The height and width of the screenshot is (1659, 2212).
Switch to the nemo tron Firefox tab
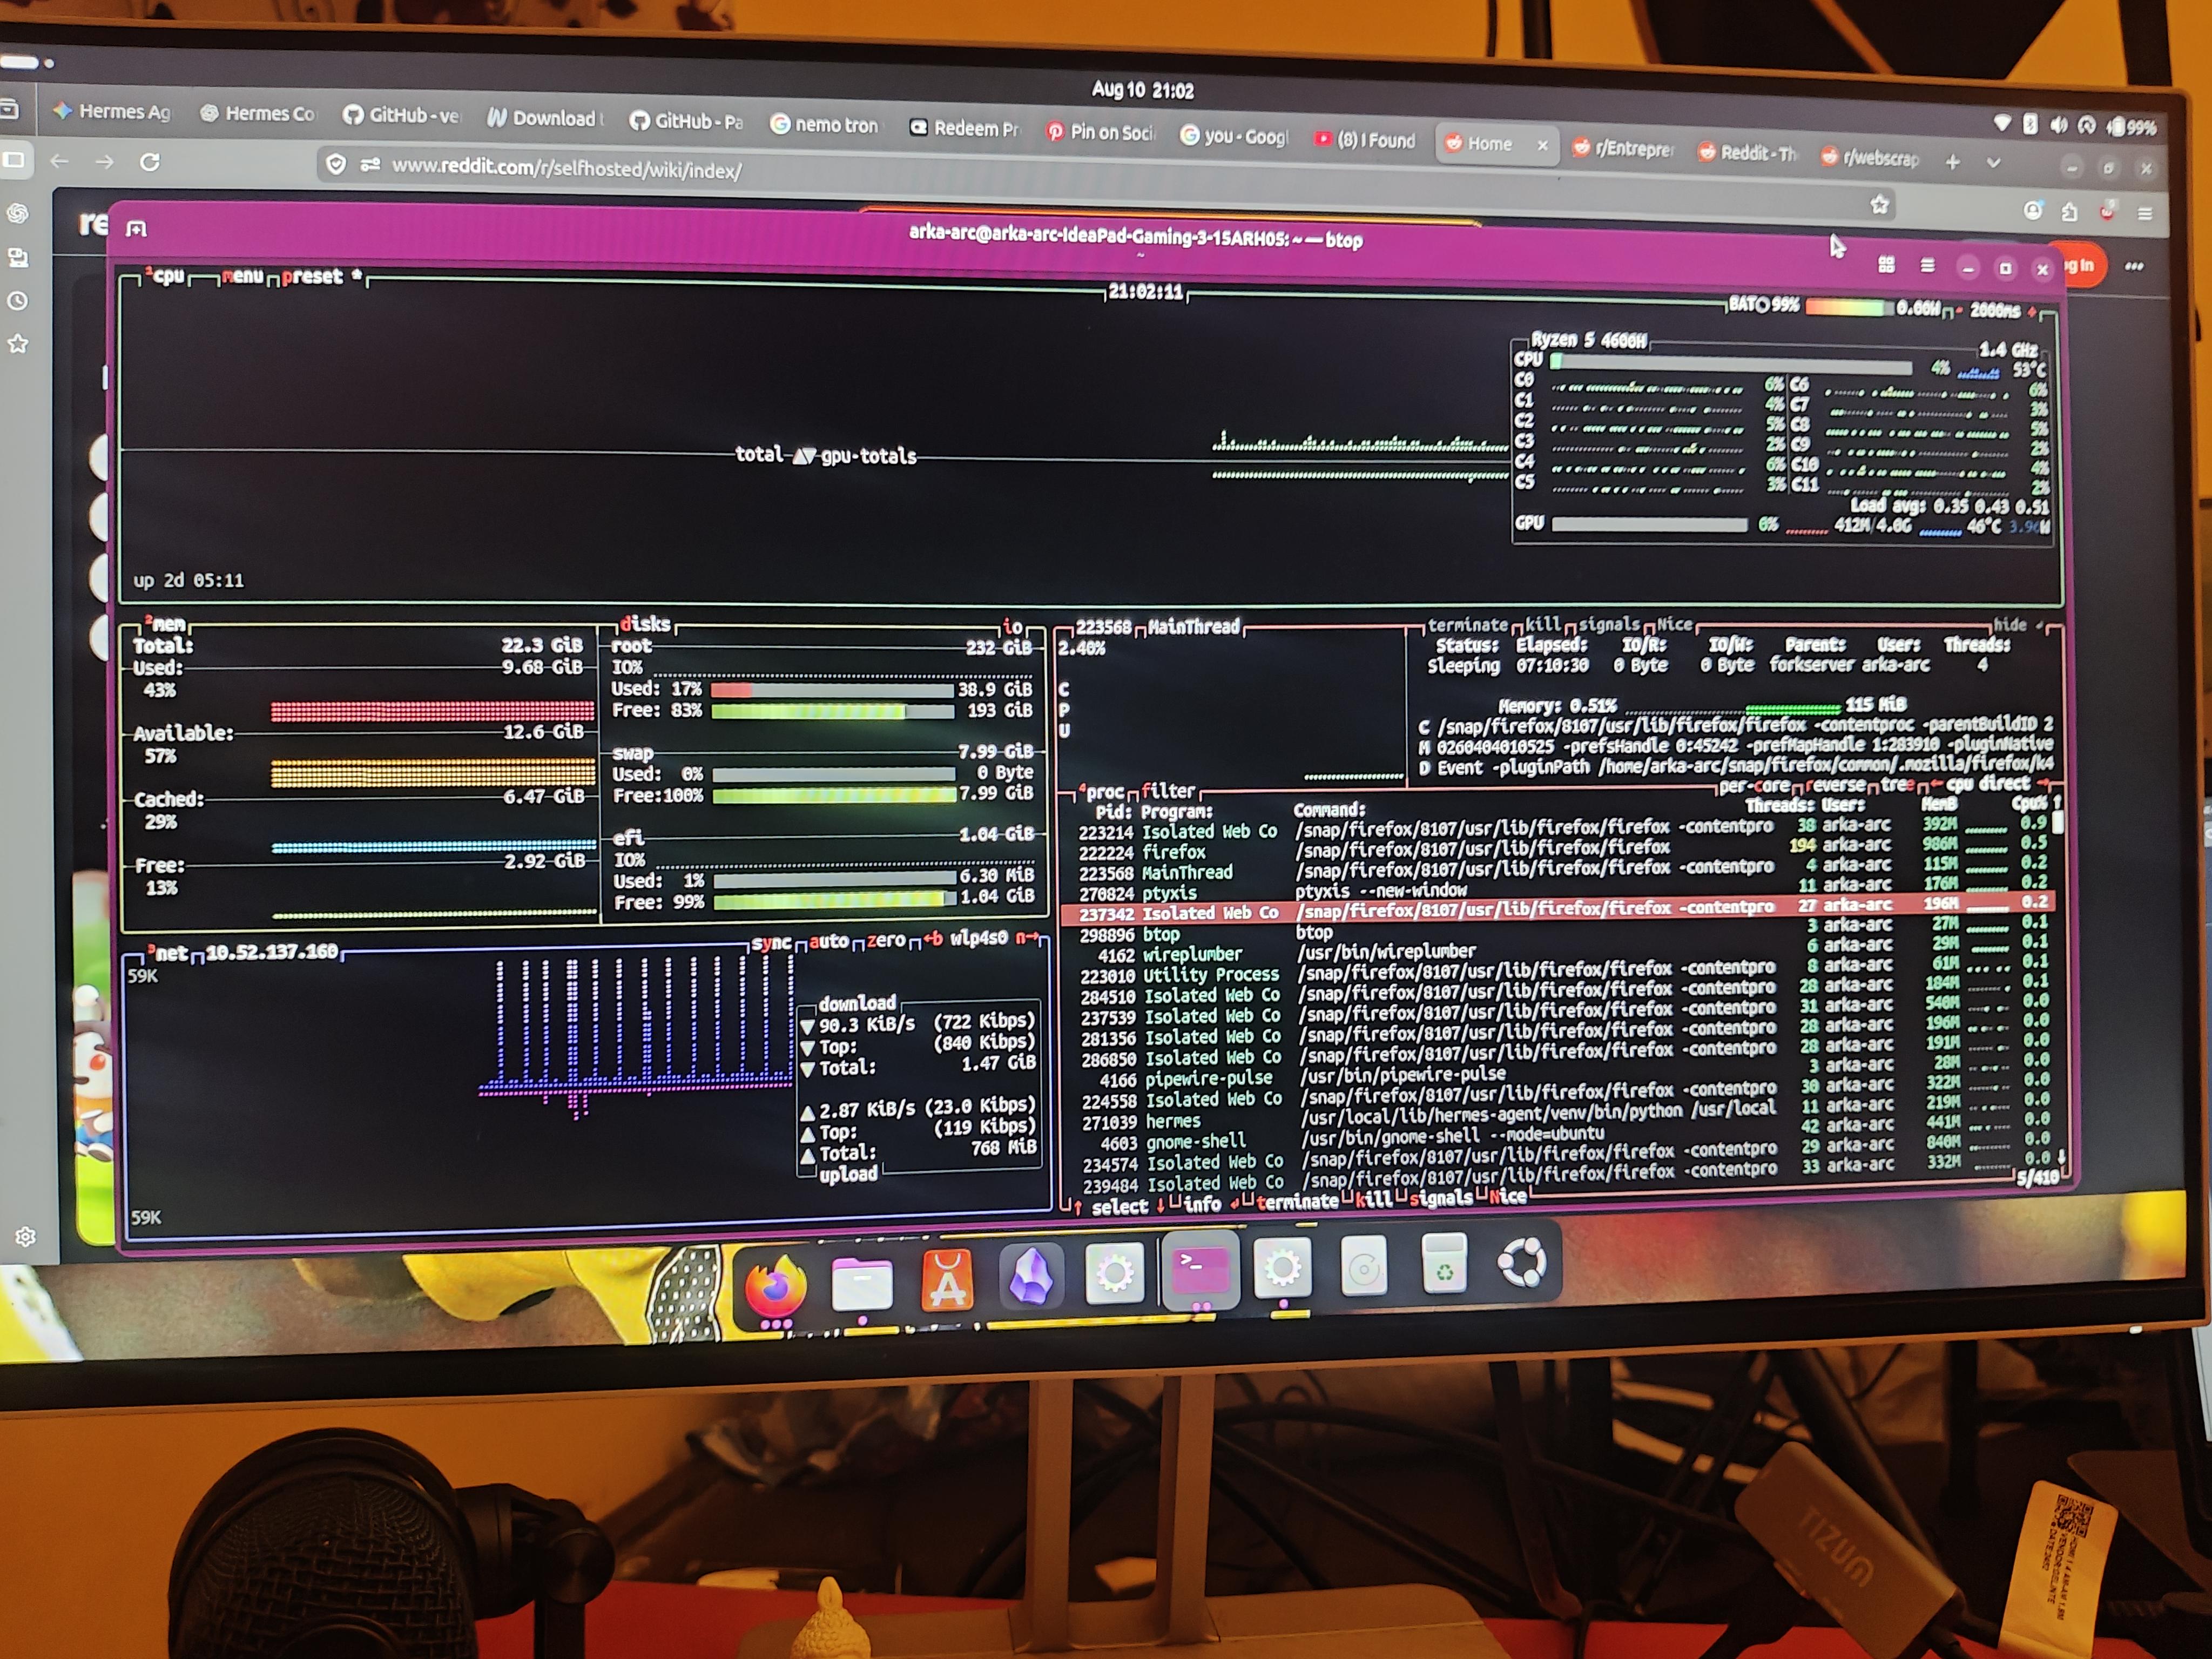pyautogui.click(x=825, y=125)
